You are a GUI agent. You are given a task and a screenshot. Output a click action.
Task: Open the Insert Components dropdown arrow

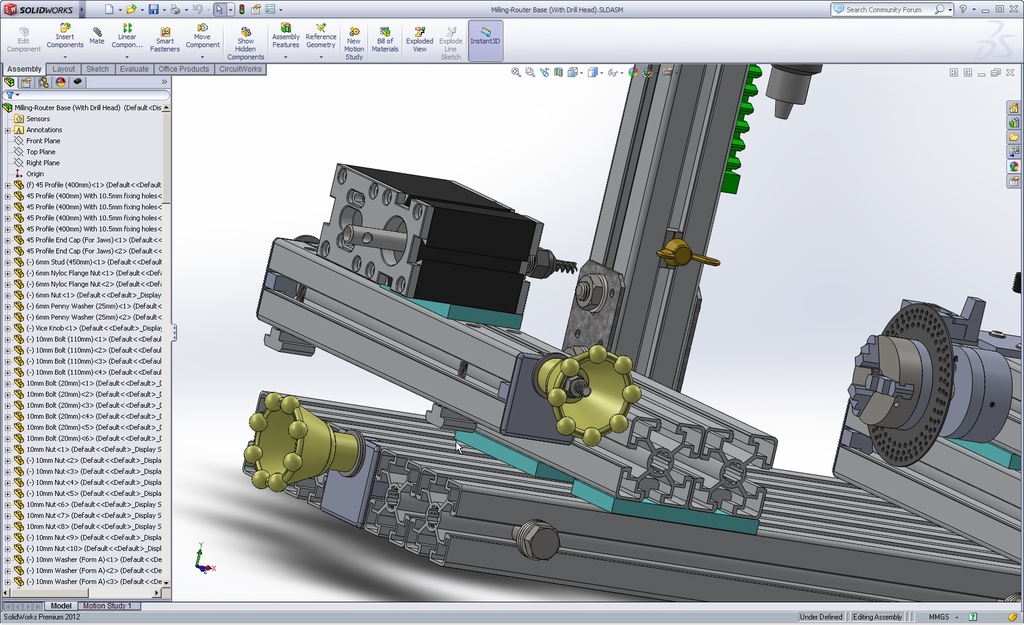[x=65, y=57]
